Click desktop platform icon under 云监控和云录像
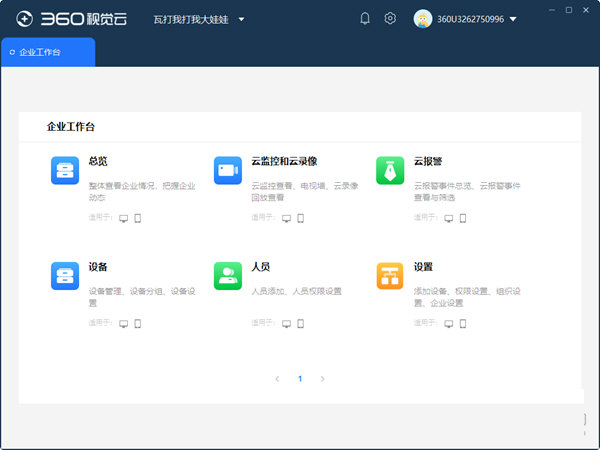This screenshot has height=450, width=600. 286,218
